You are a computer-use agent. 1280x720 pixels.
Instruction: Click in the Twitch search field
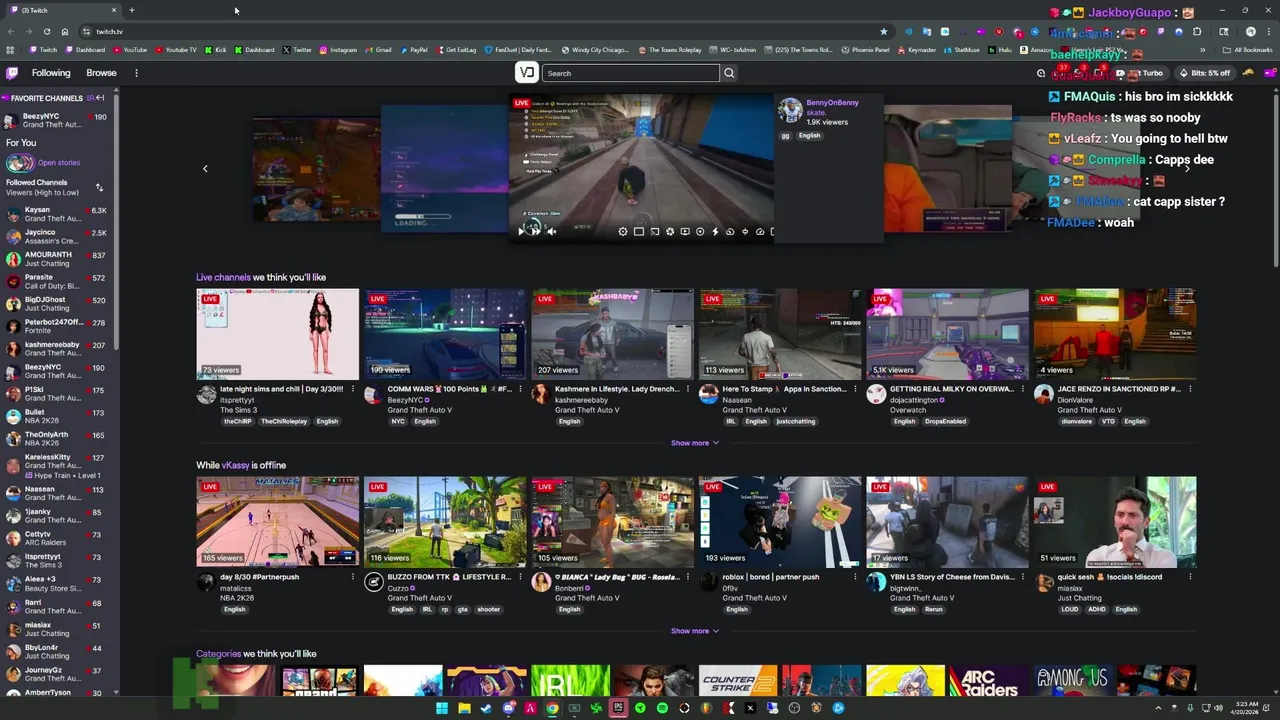[631, 73]
